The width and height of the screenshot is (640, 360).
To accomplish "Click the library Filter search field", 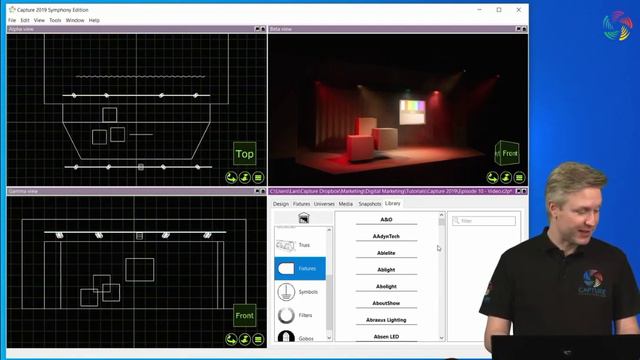I will 484,221.
